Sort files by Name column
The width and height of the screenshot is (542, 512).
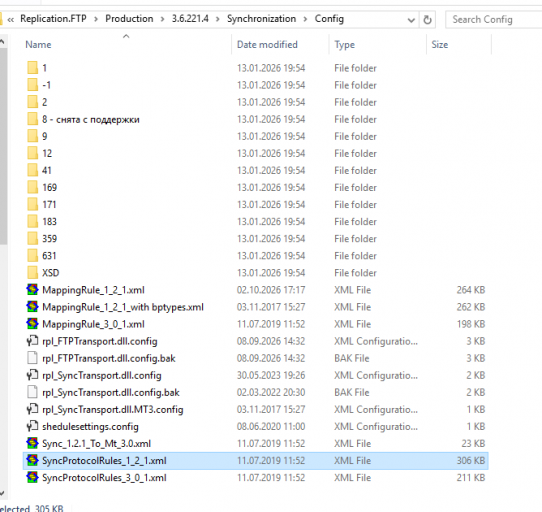[38, 45]
